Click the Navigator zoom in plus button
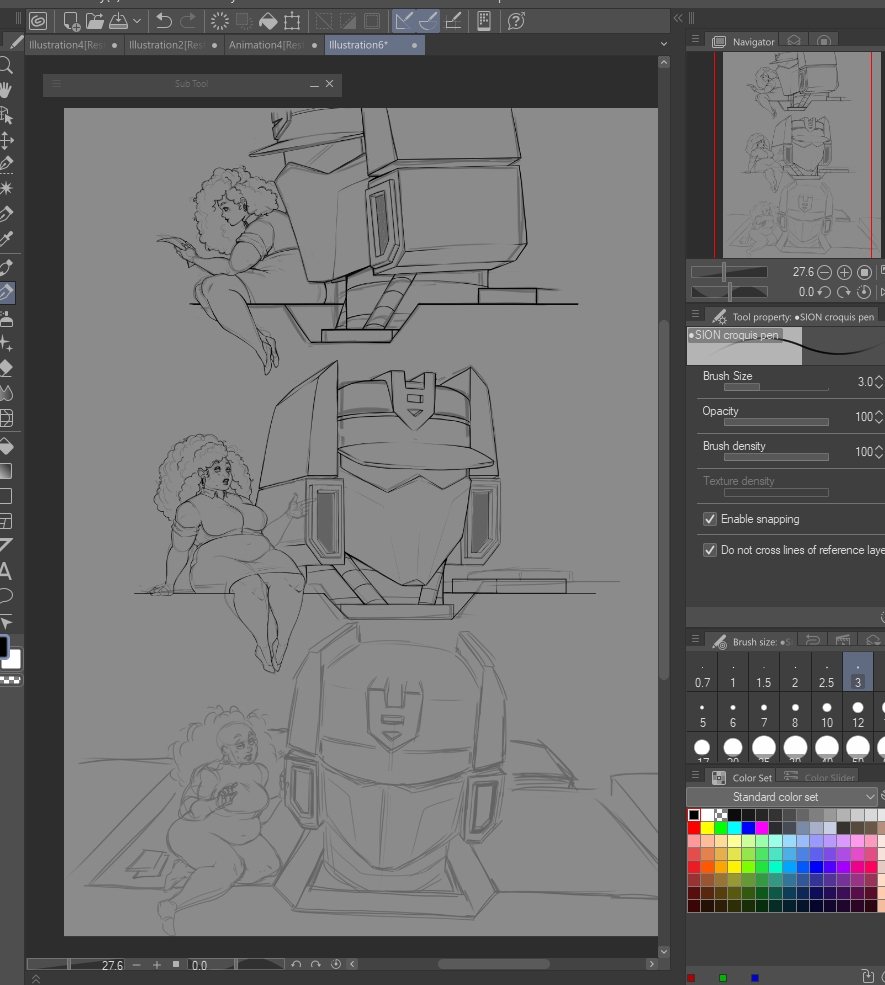This screenshot has width=885, height=985. pyautogui.click(x=844, y=272)
